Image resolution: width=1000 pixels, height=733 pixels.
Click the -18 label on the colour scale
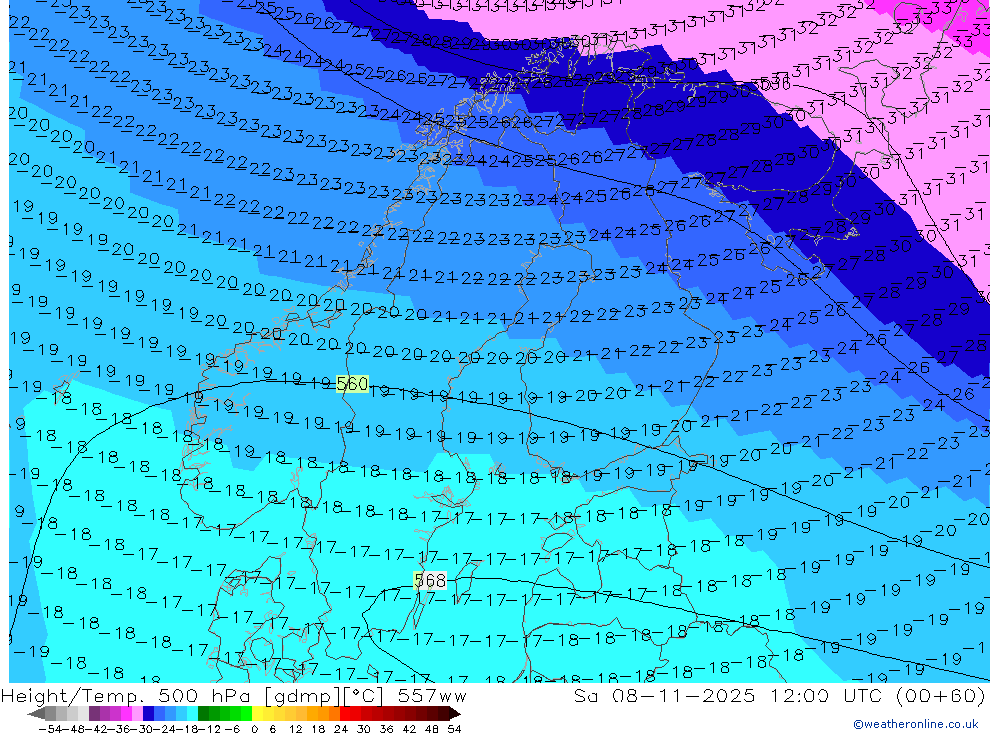tap(187, 729)
